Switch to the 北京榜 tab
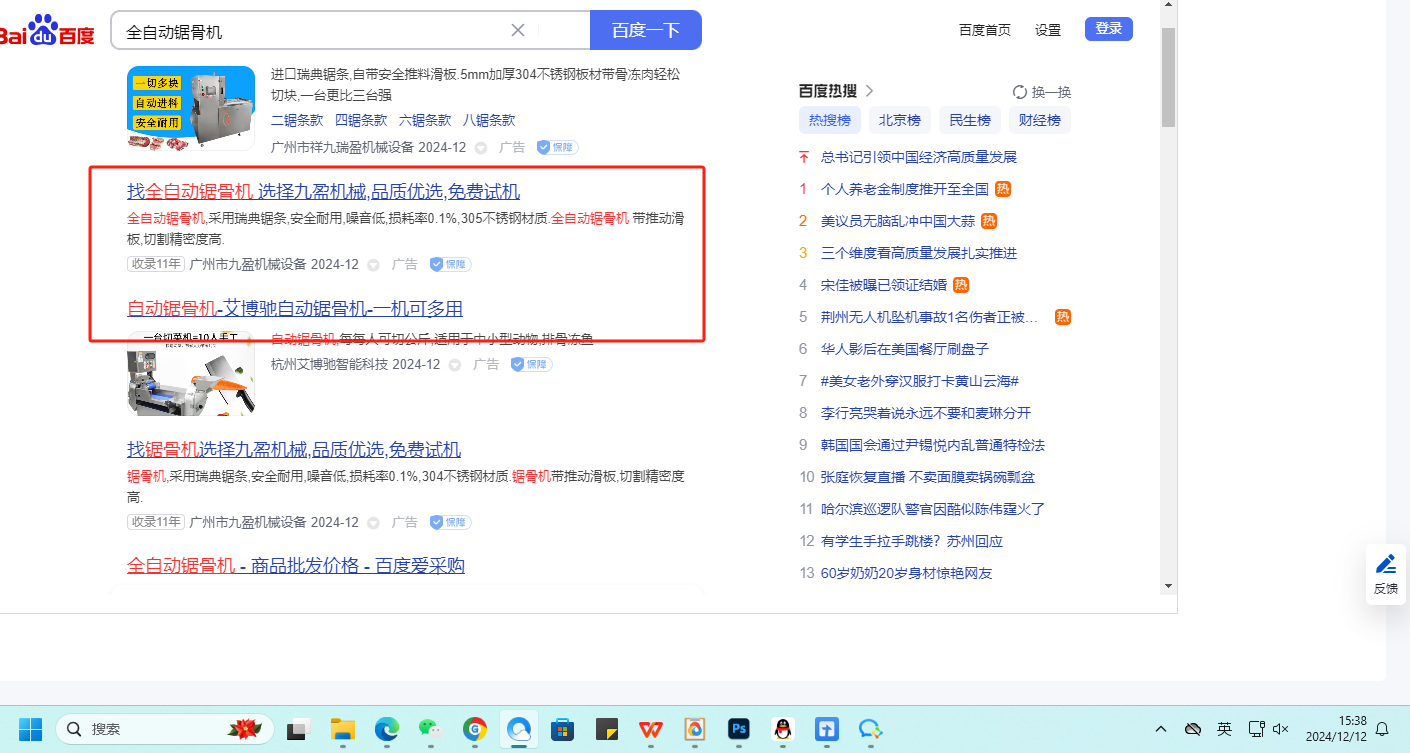1410x753 pixels. pos(899,121)
